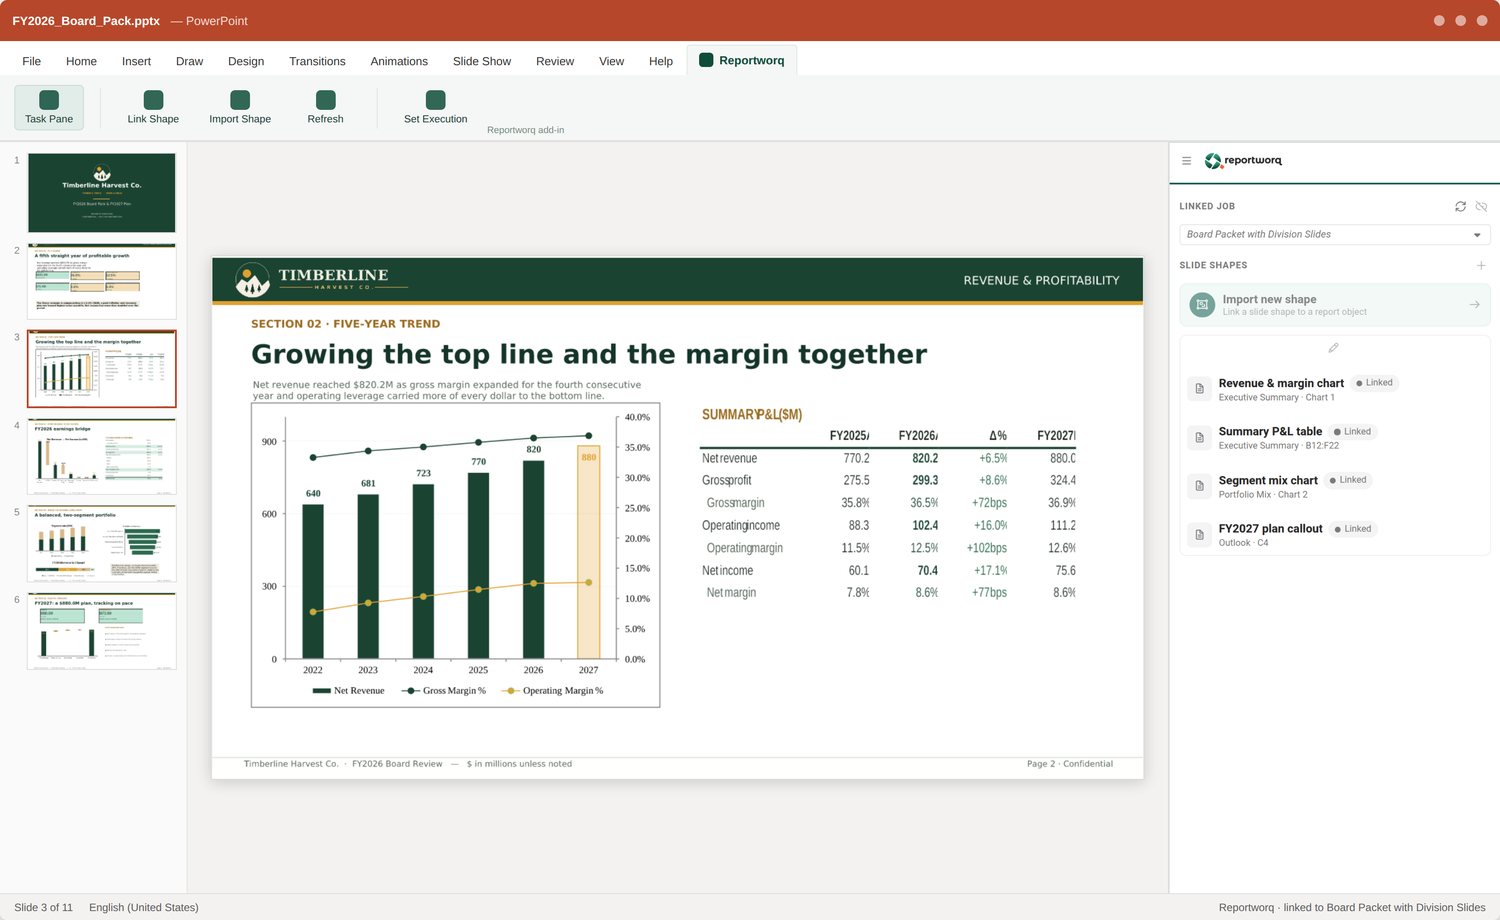Select the Segment mix chart shape entry
1500x920 pixels.
click(1334, 486)
